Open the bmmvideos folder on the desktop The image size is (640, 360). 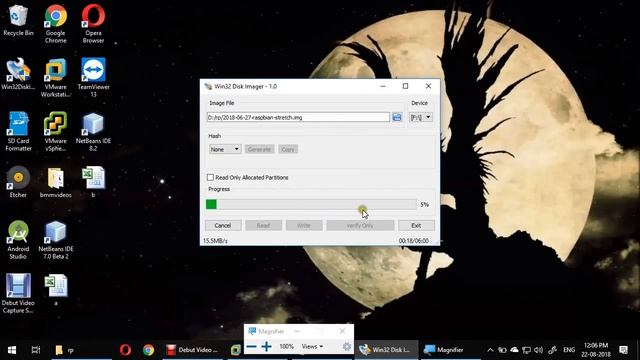pos(56,182)
